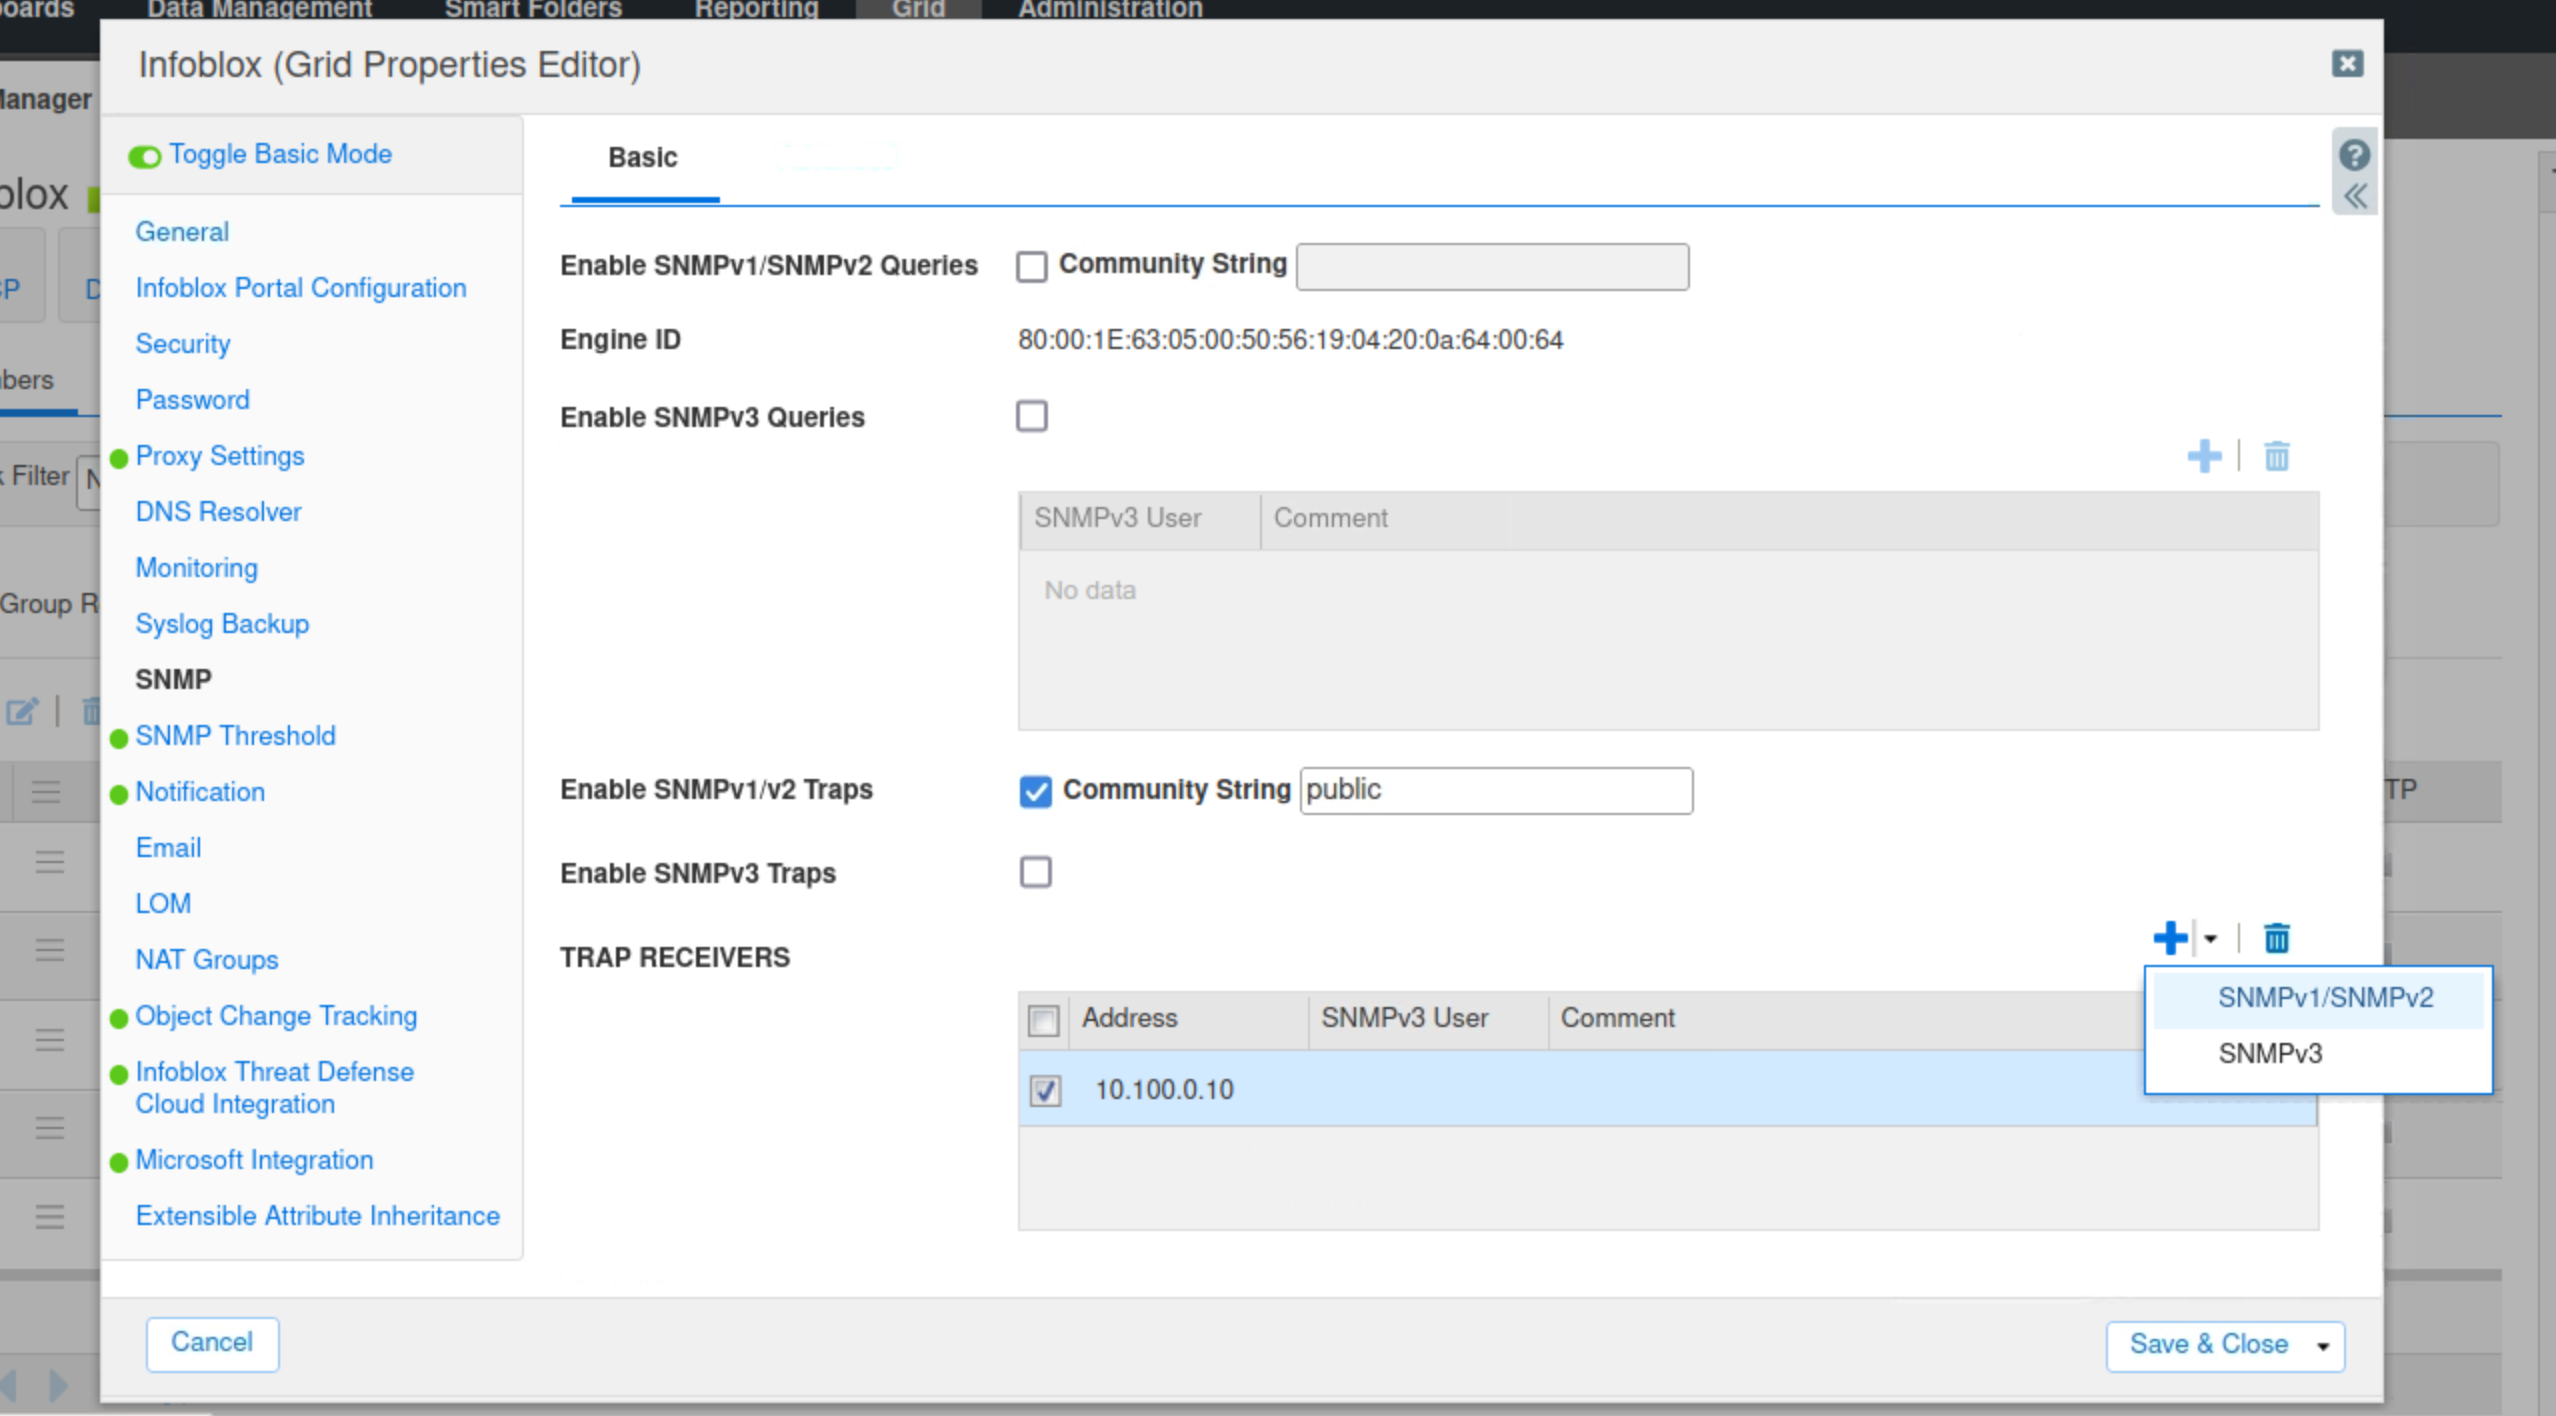Choose SNMPv3 from receiver type menu
This screenshot has width=2556, height=1416.
click(x=2270, y=1053)
